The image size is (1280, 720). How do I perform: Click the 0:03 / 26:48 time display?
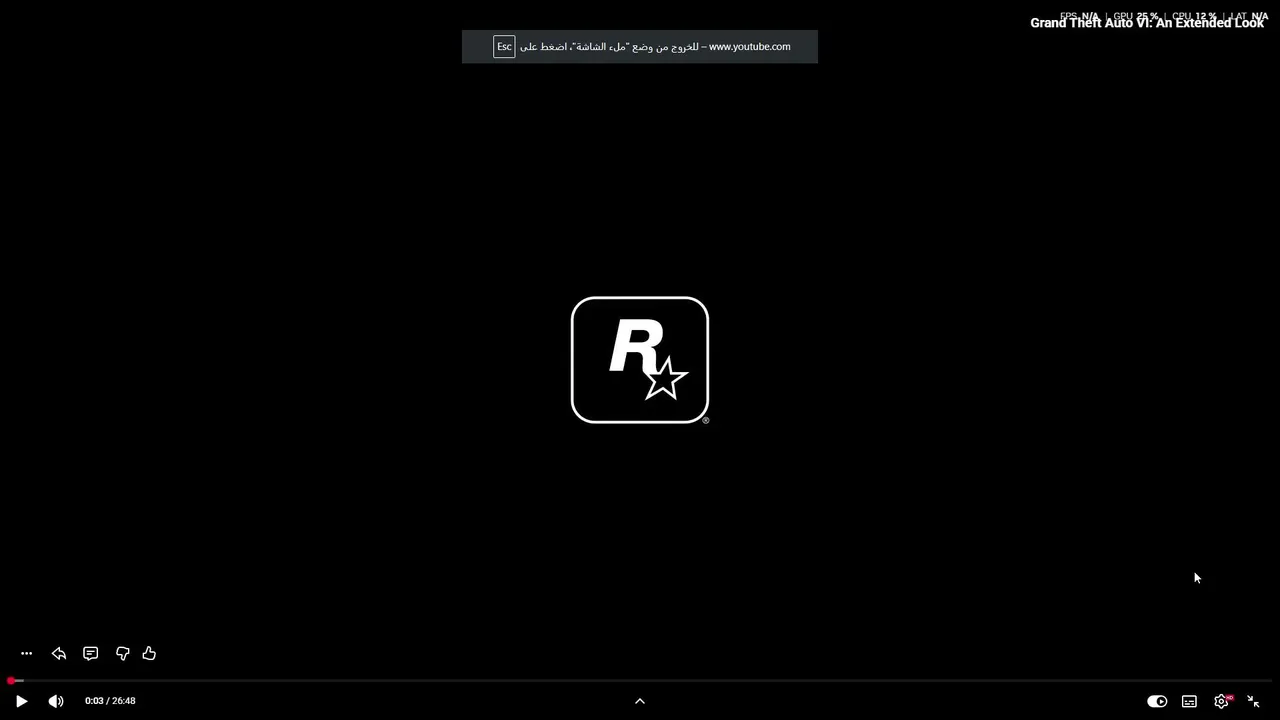[x=110, y=701]
